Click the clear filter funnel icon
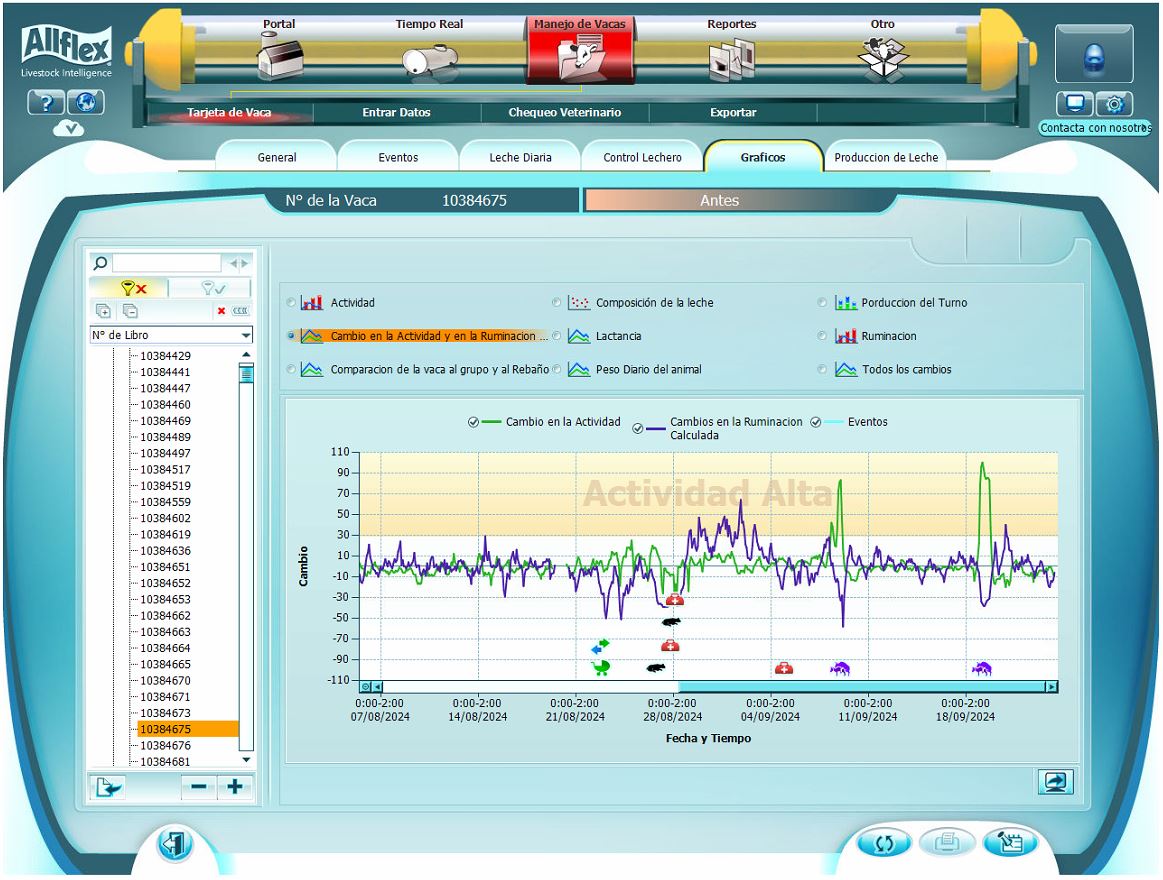 pos(132,288)
